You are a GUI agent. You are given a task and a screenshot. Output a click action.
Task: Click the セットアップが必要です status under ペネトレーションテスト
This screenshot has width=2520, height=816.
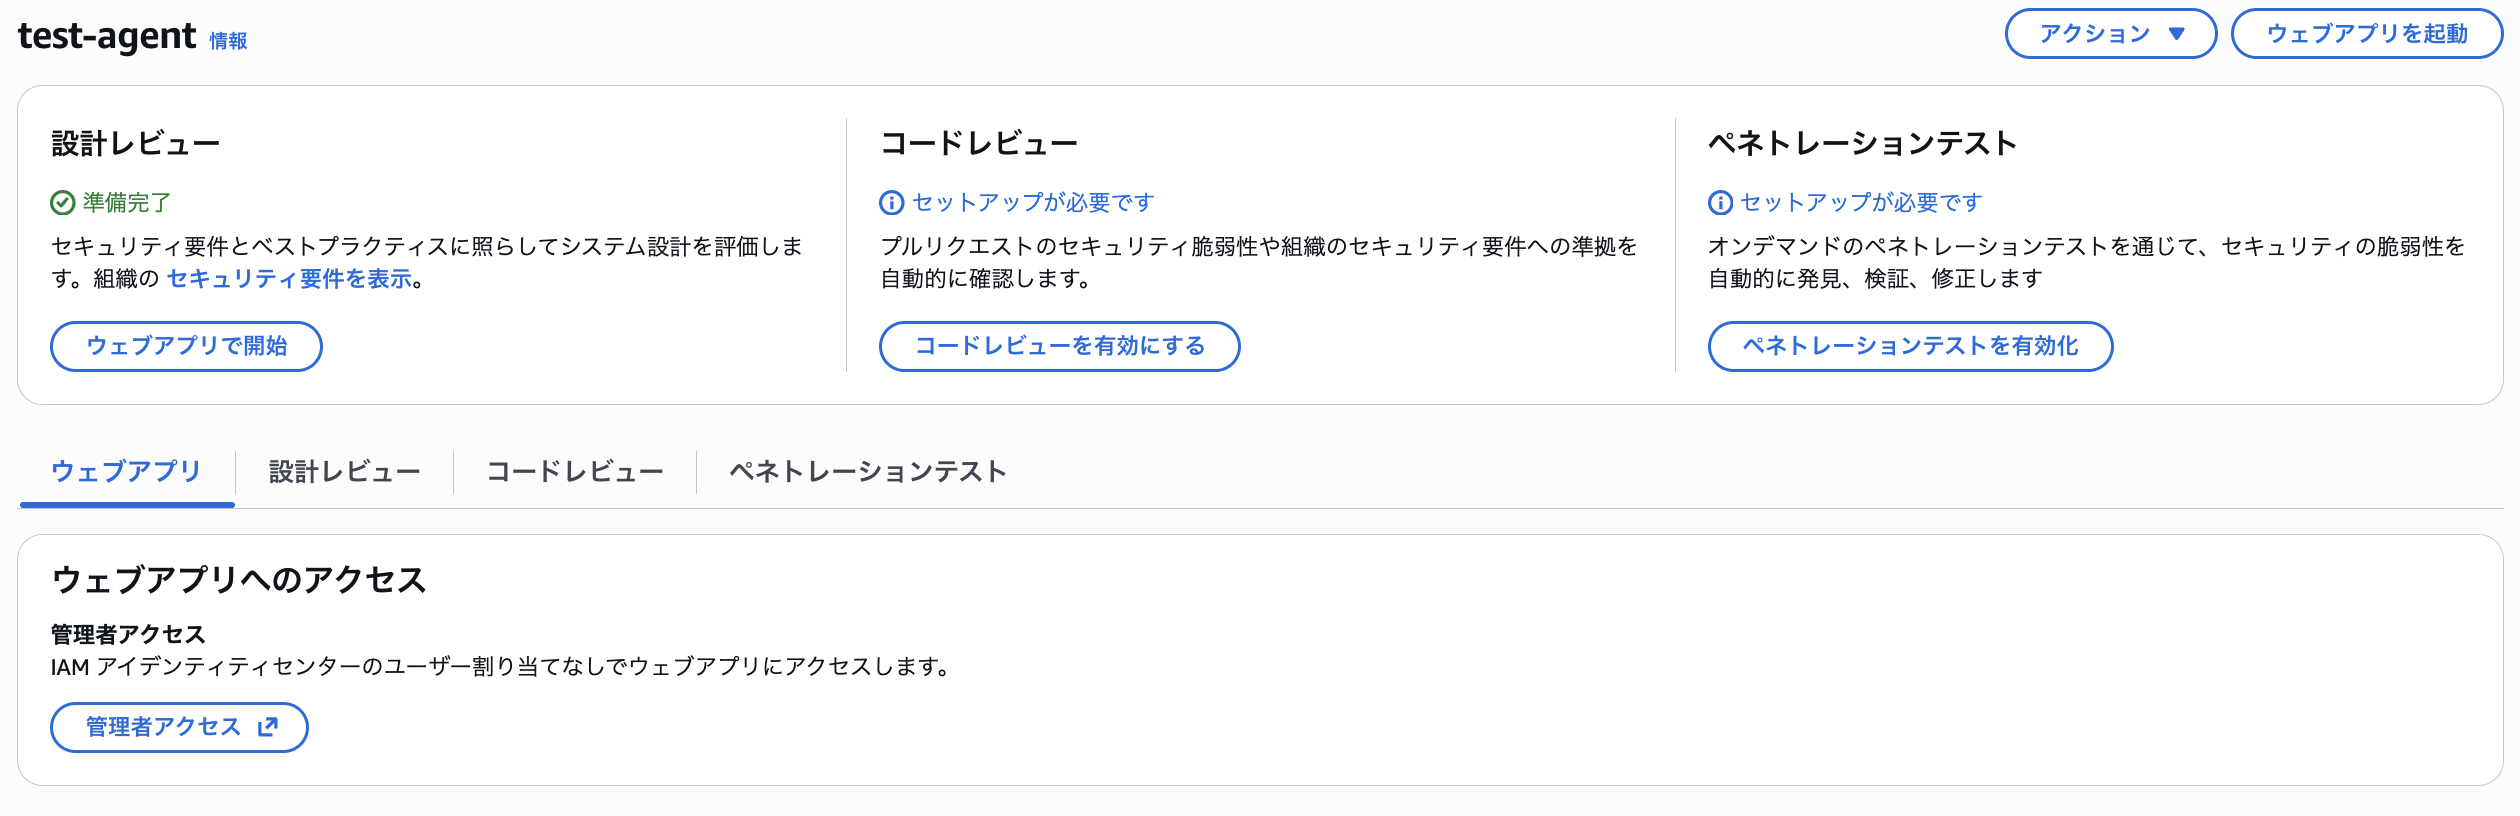pos(1861,203)
